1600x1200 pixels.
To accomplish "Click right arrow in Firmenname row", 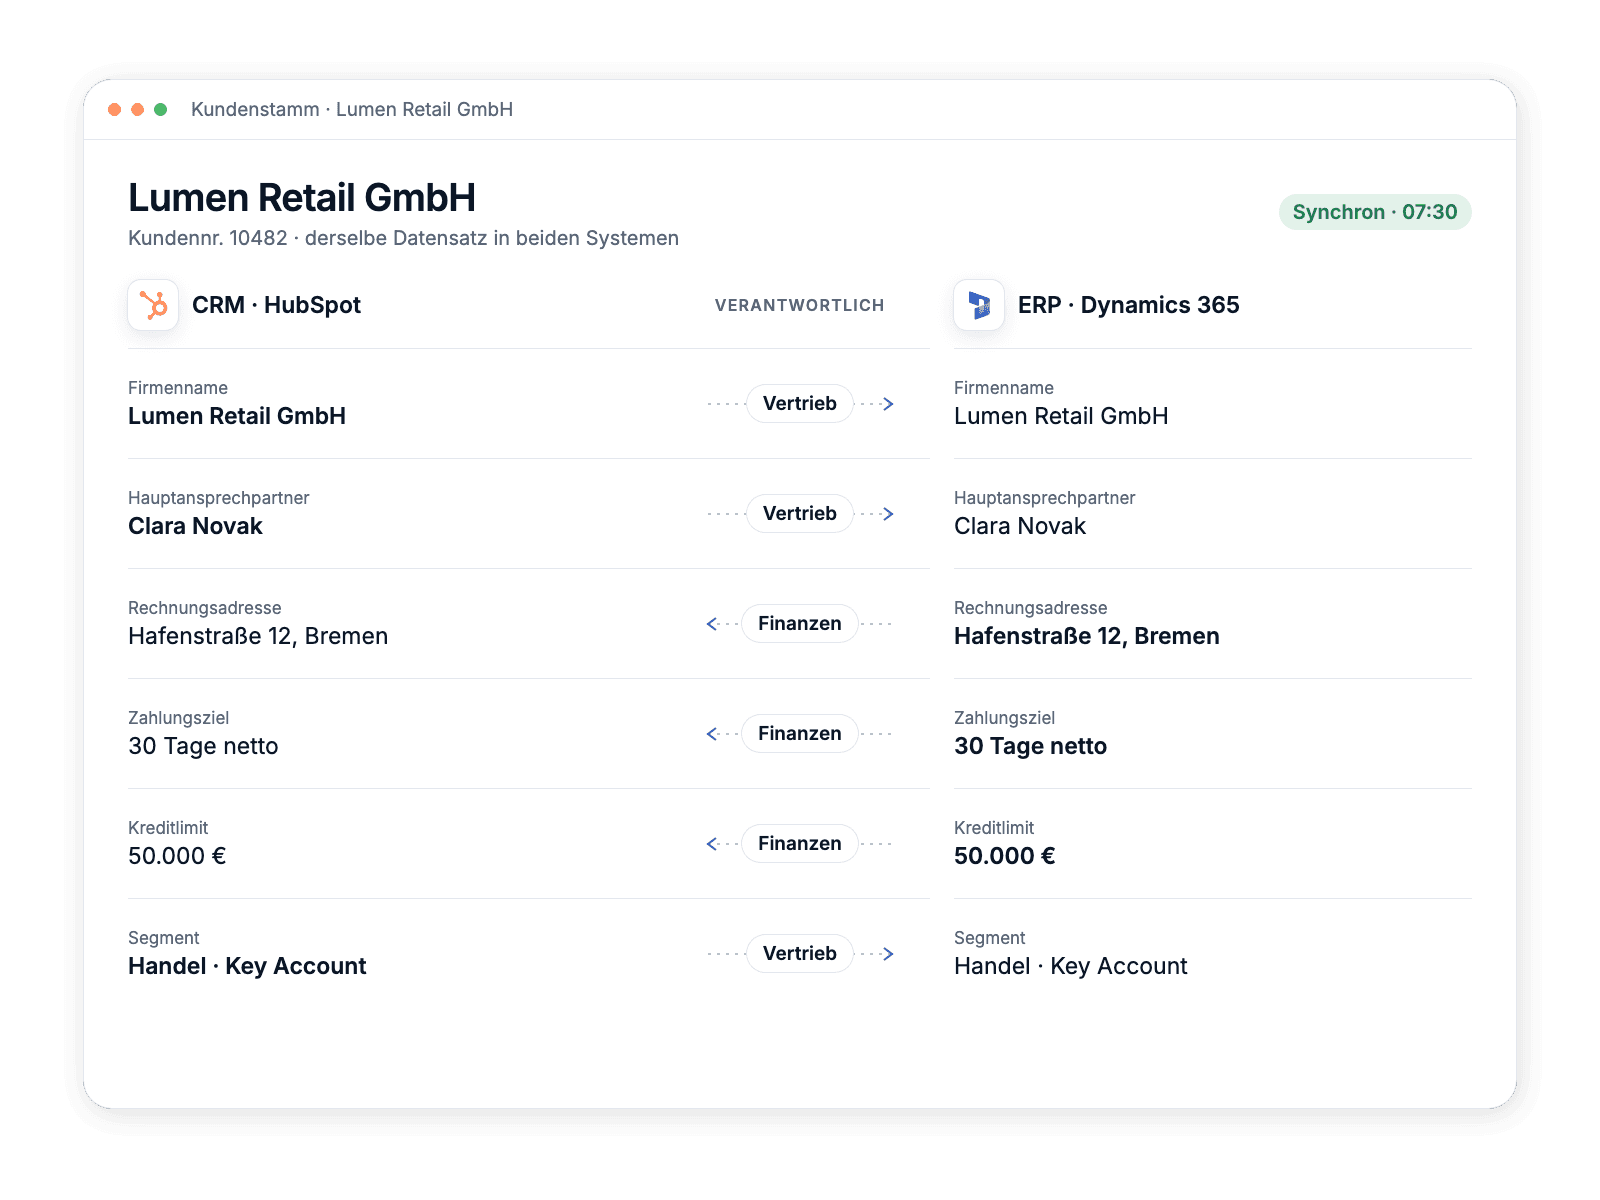I will [x=887, y=404].
